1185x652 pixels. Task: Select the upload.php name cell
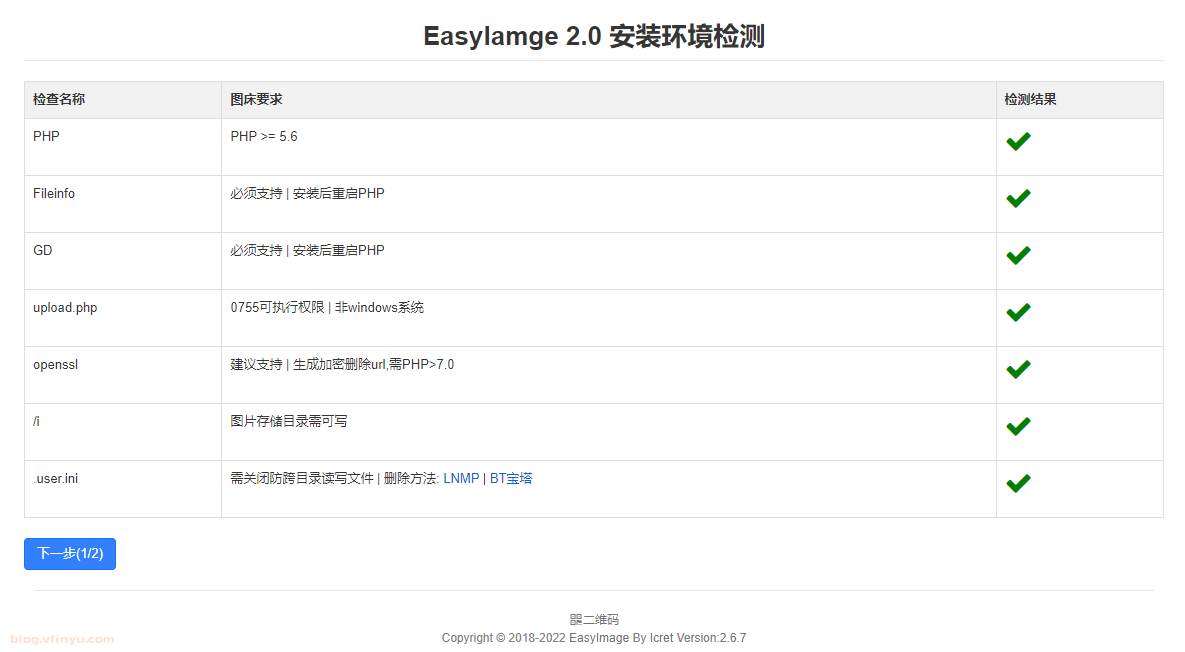[x=65, y=308]
